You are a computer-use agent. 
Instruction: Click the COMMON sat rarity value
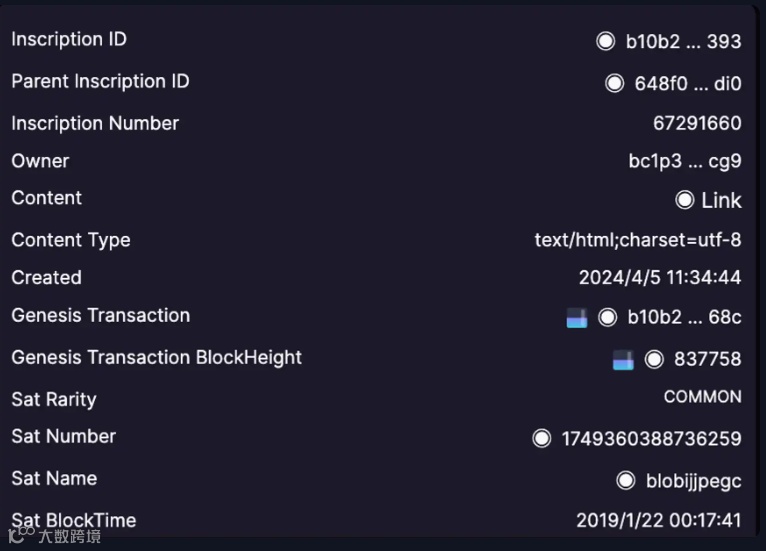coord(702,397)
